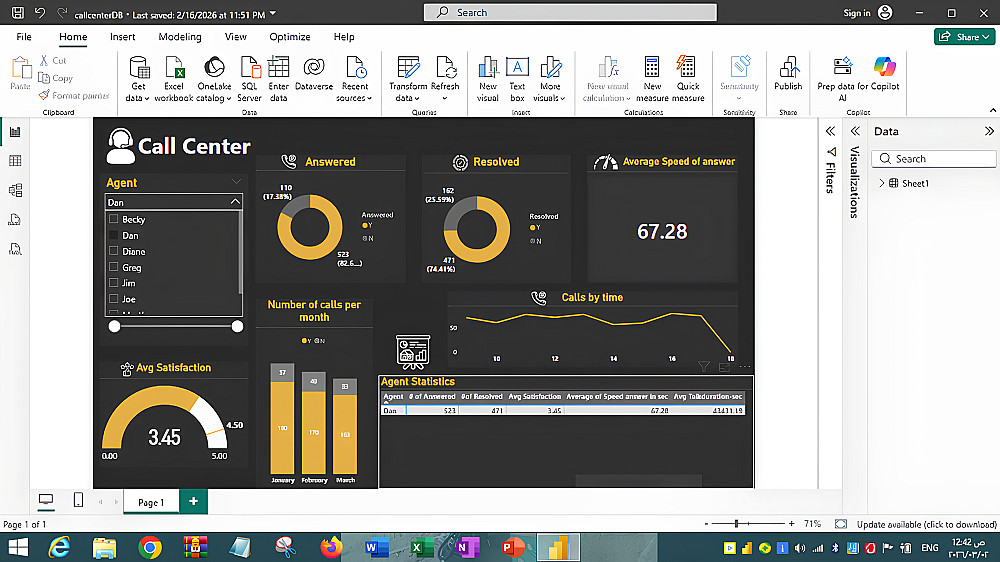The image size is (1000, 562).
Task: Open More options on table visual
Action: (745, 367)
